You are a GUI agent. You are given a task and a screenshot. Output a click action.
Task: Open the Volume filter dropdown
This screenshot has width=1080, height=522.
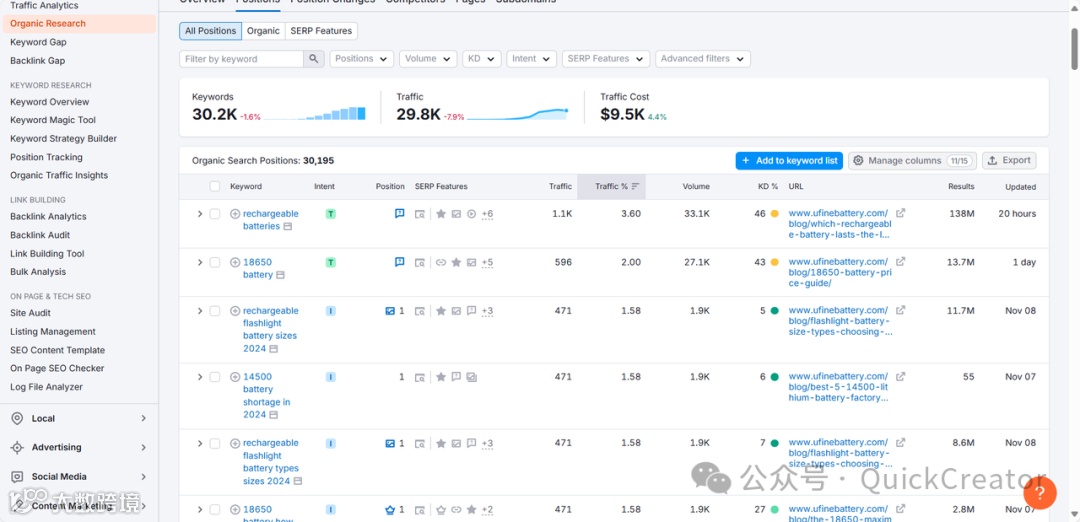428,59
